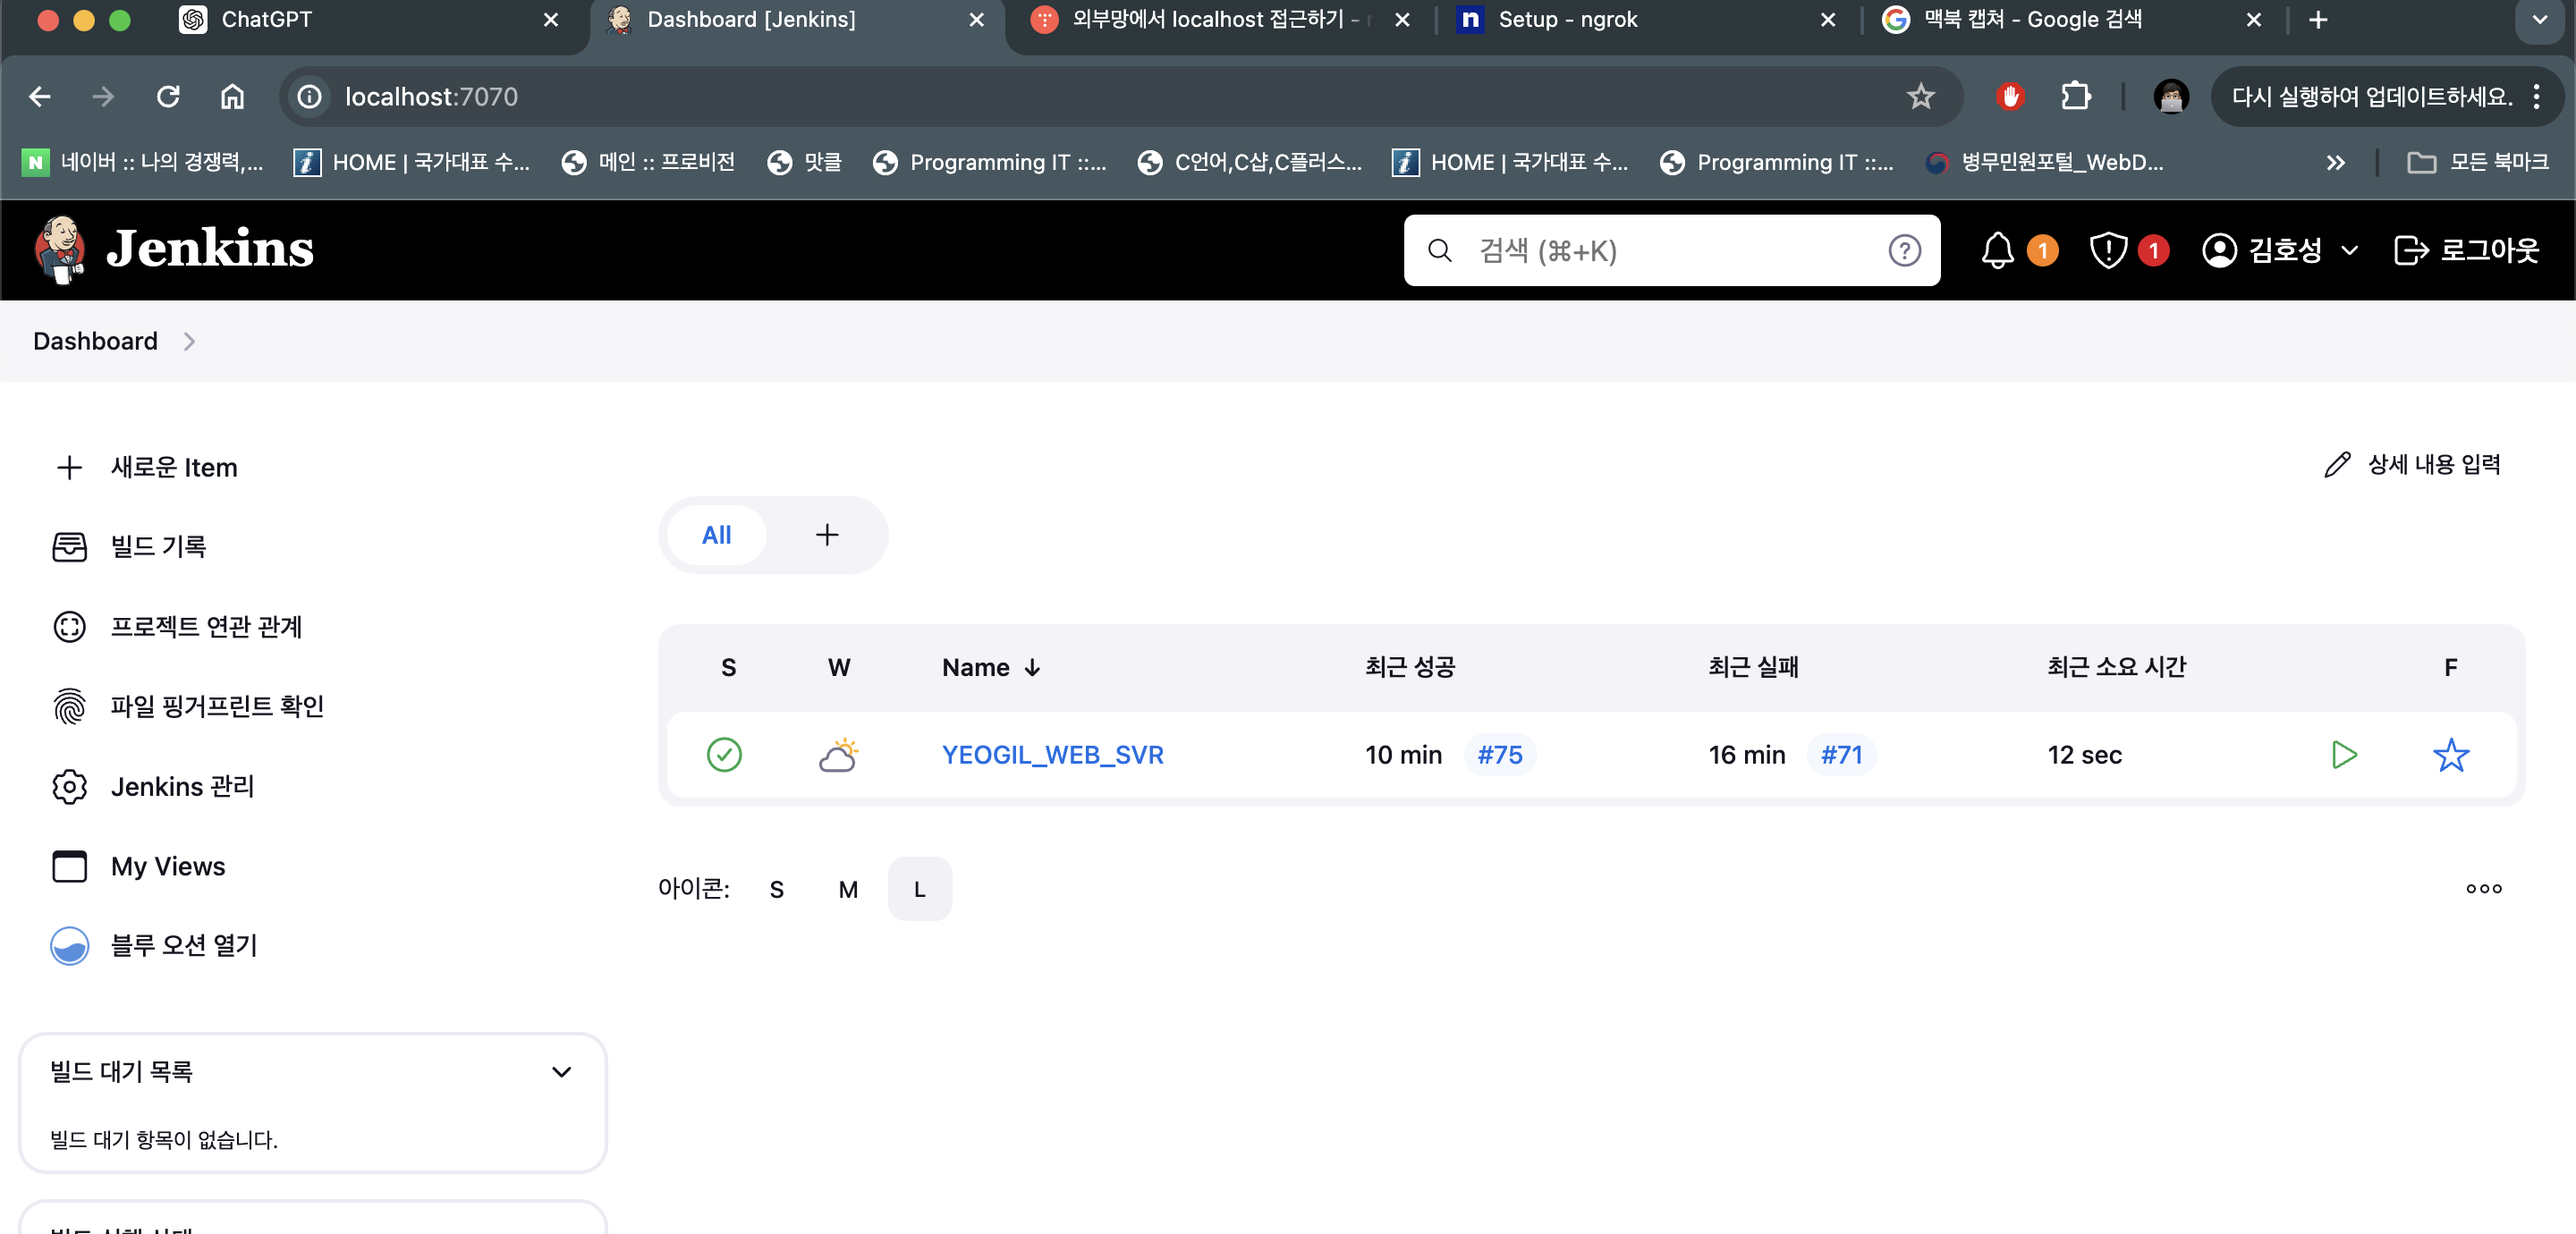Click the weather health icon for YEOGIL_WEB_SVR
This screenshot has height=1234, width=2576.
coord(838,754)
